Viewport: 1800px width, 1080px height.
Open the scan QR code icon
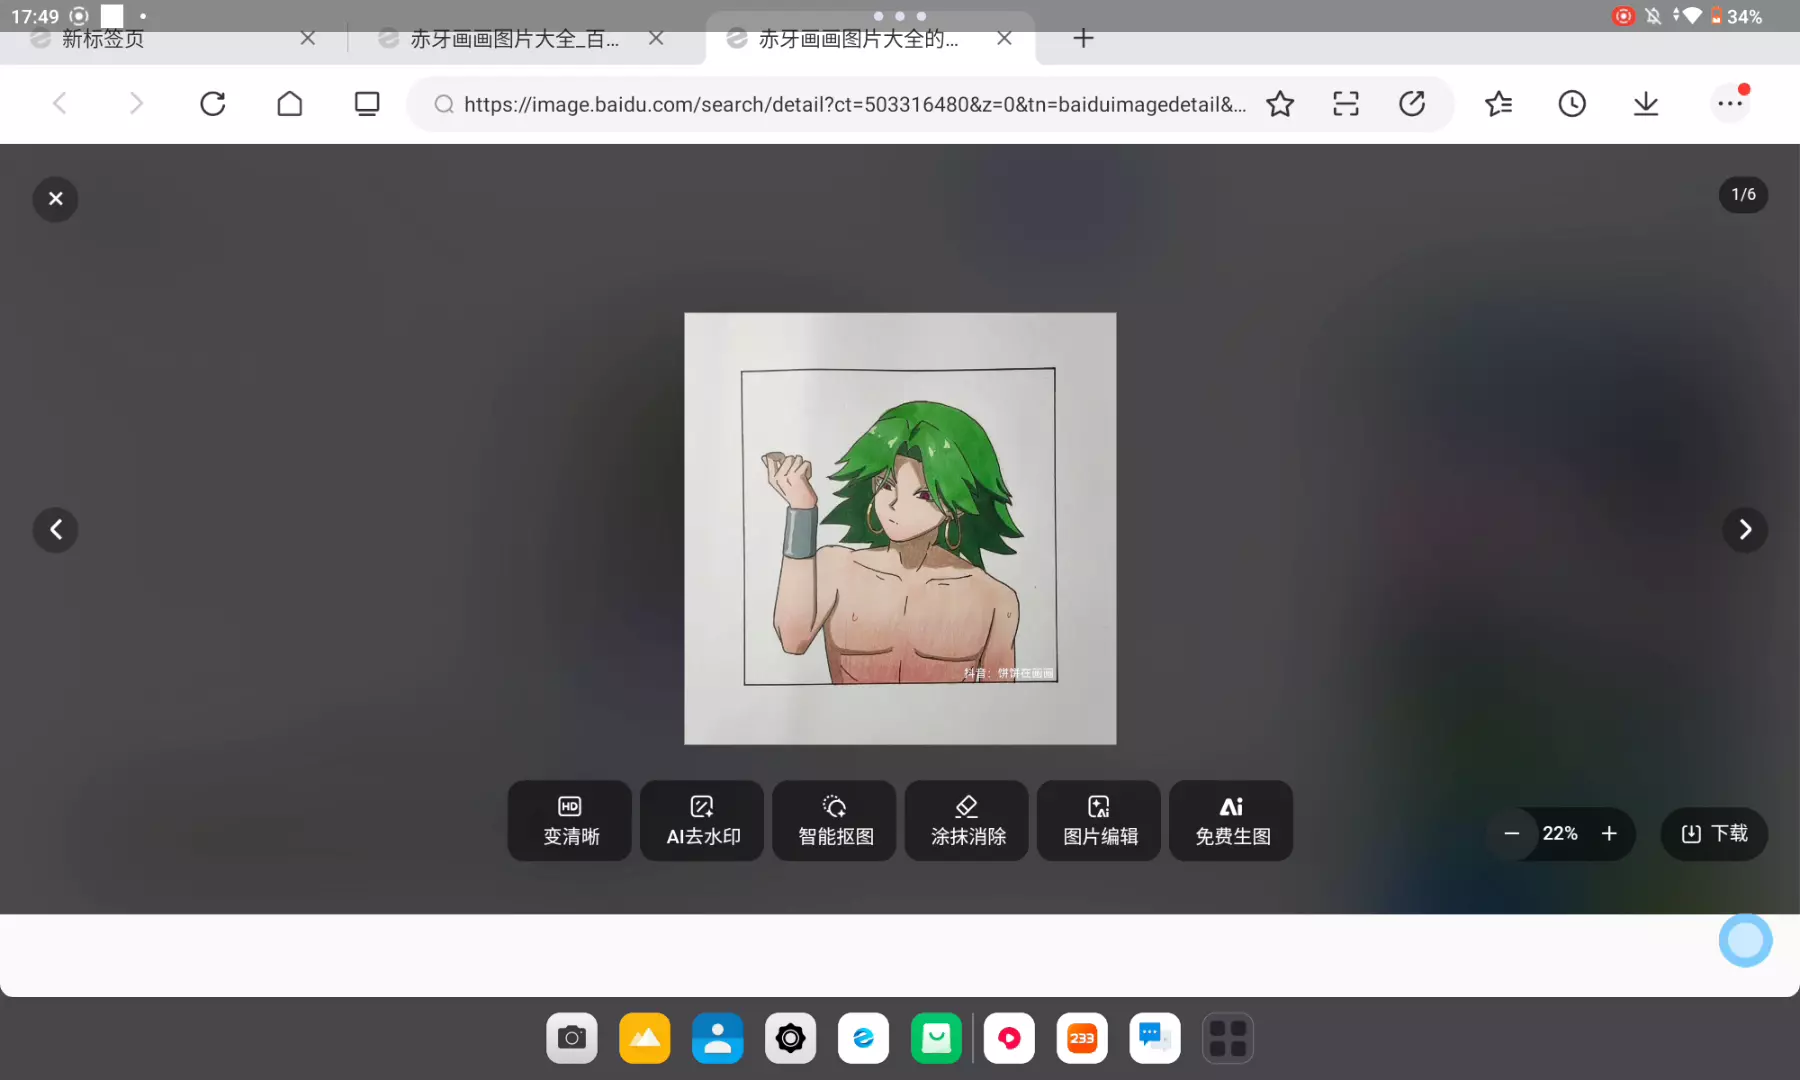tap(1345, 104)
